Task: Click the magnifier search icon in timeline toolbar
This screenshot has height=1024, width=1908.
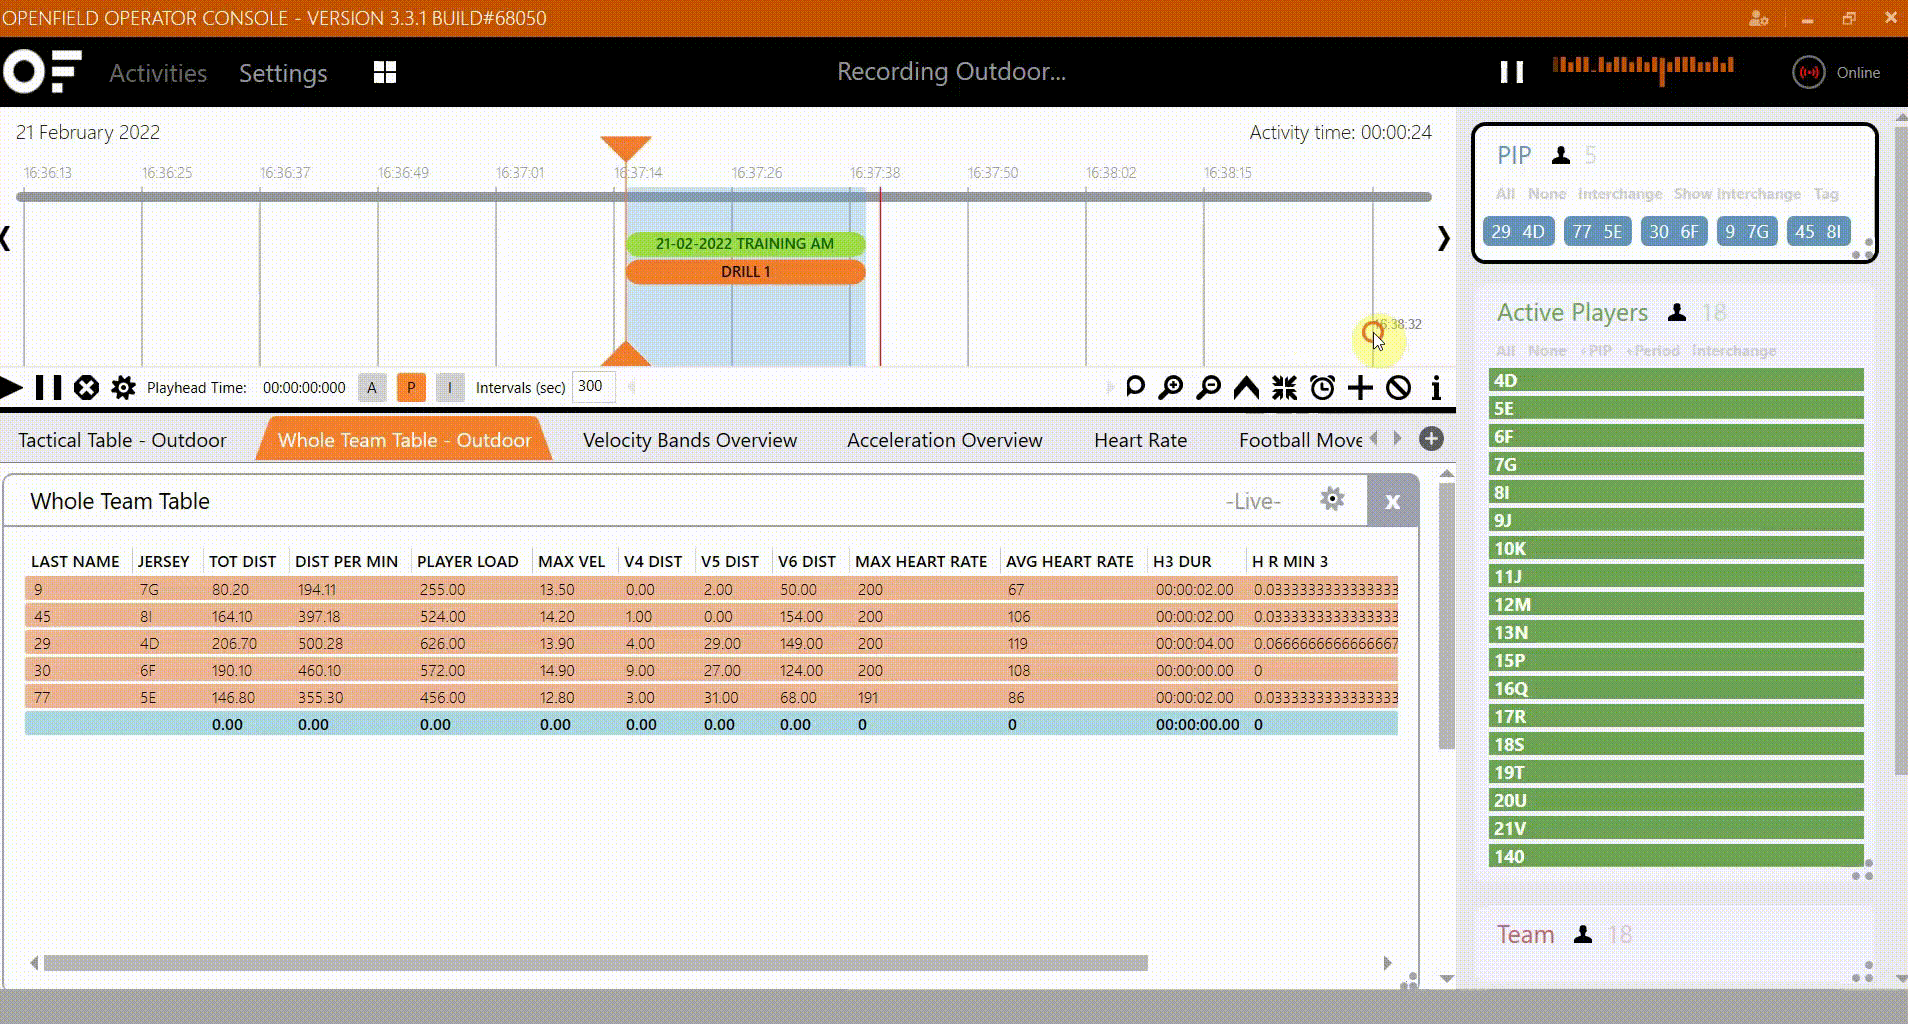Action: coord(1135,387)
